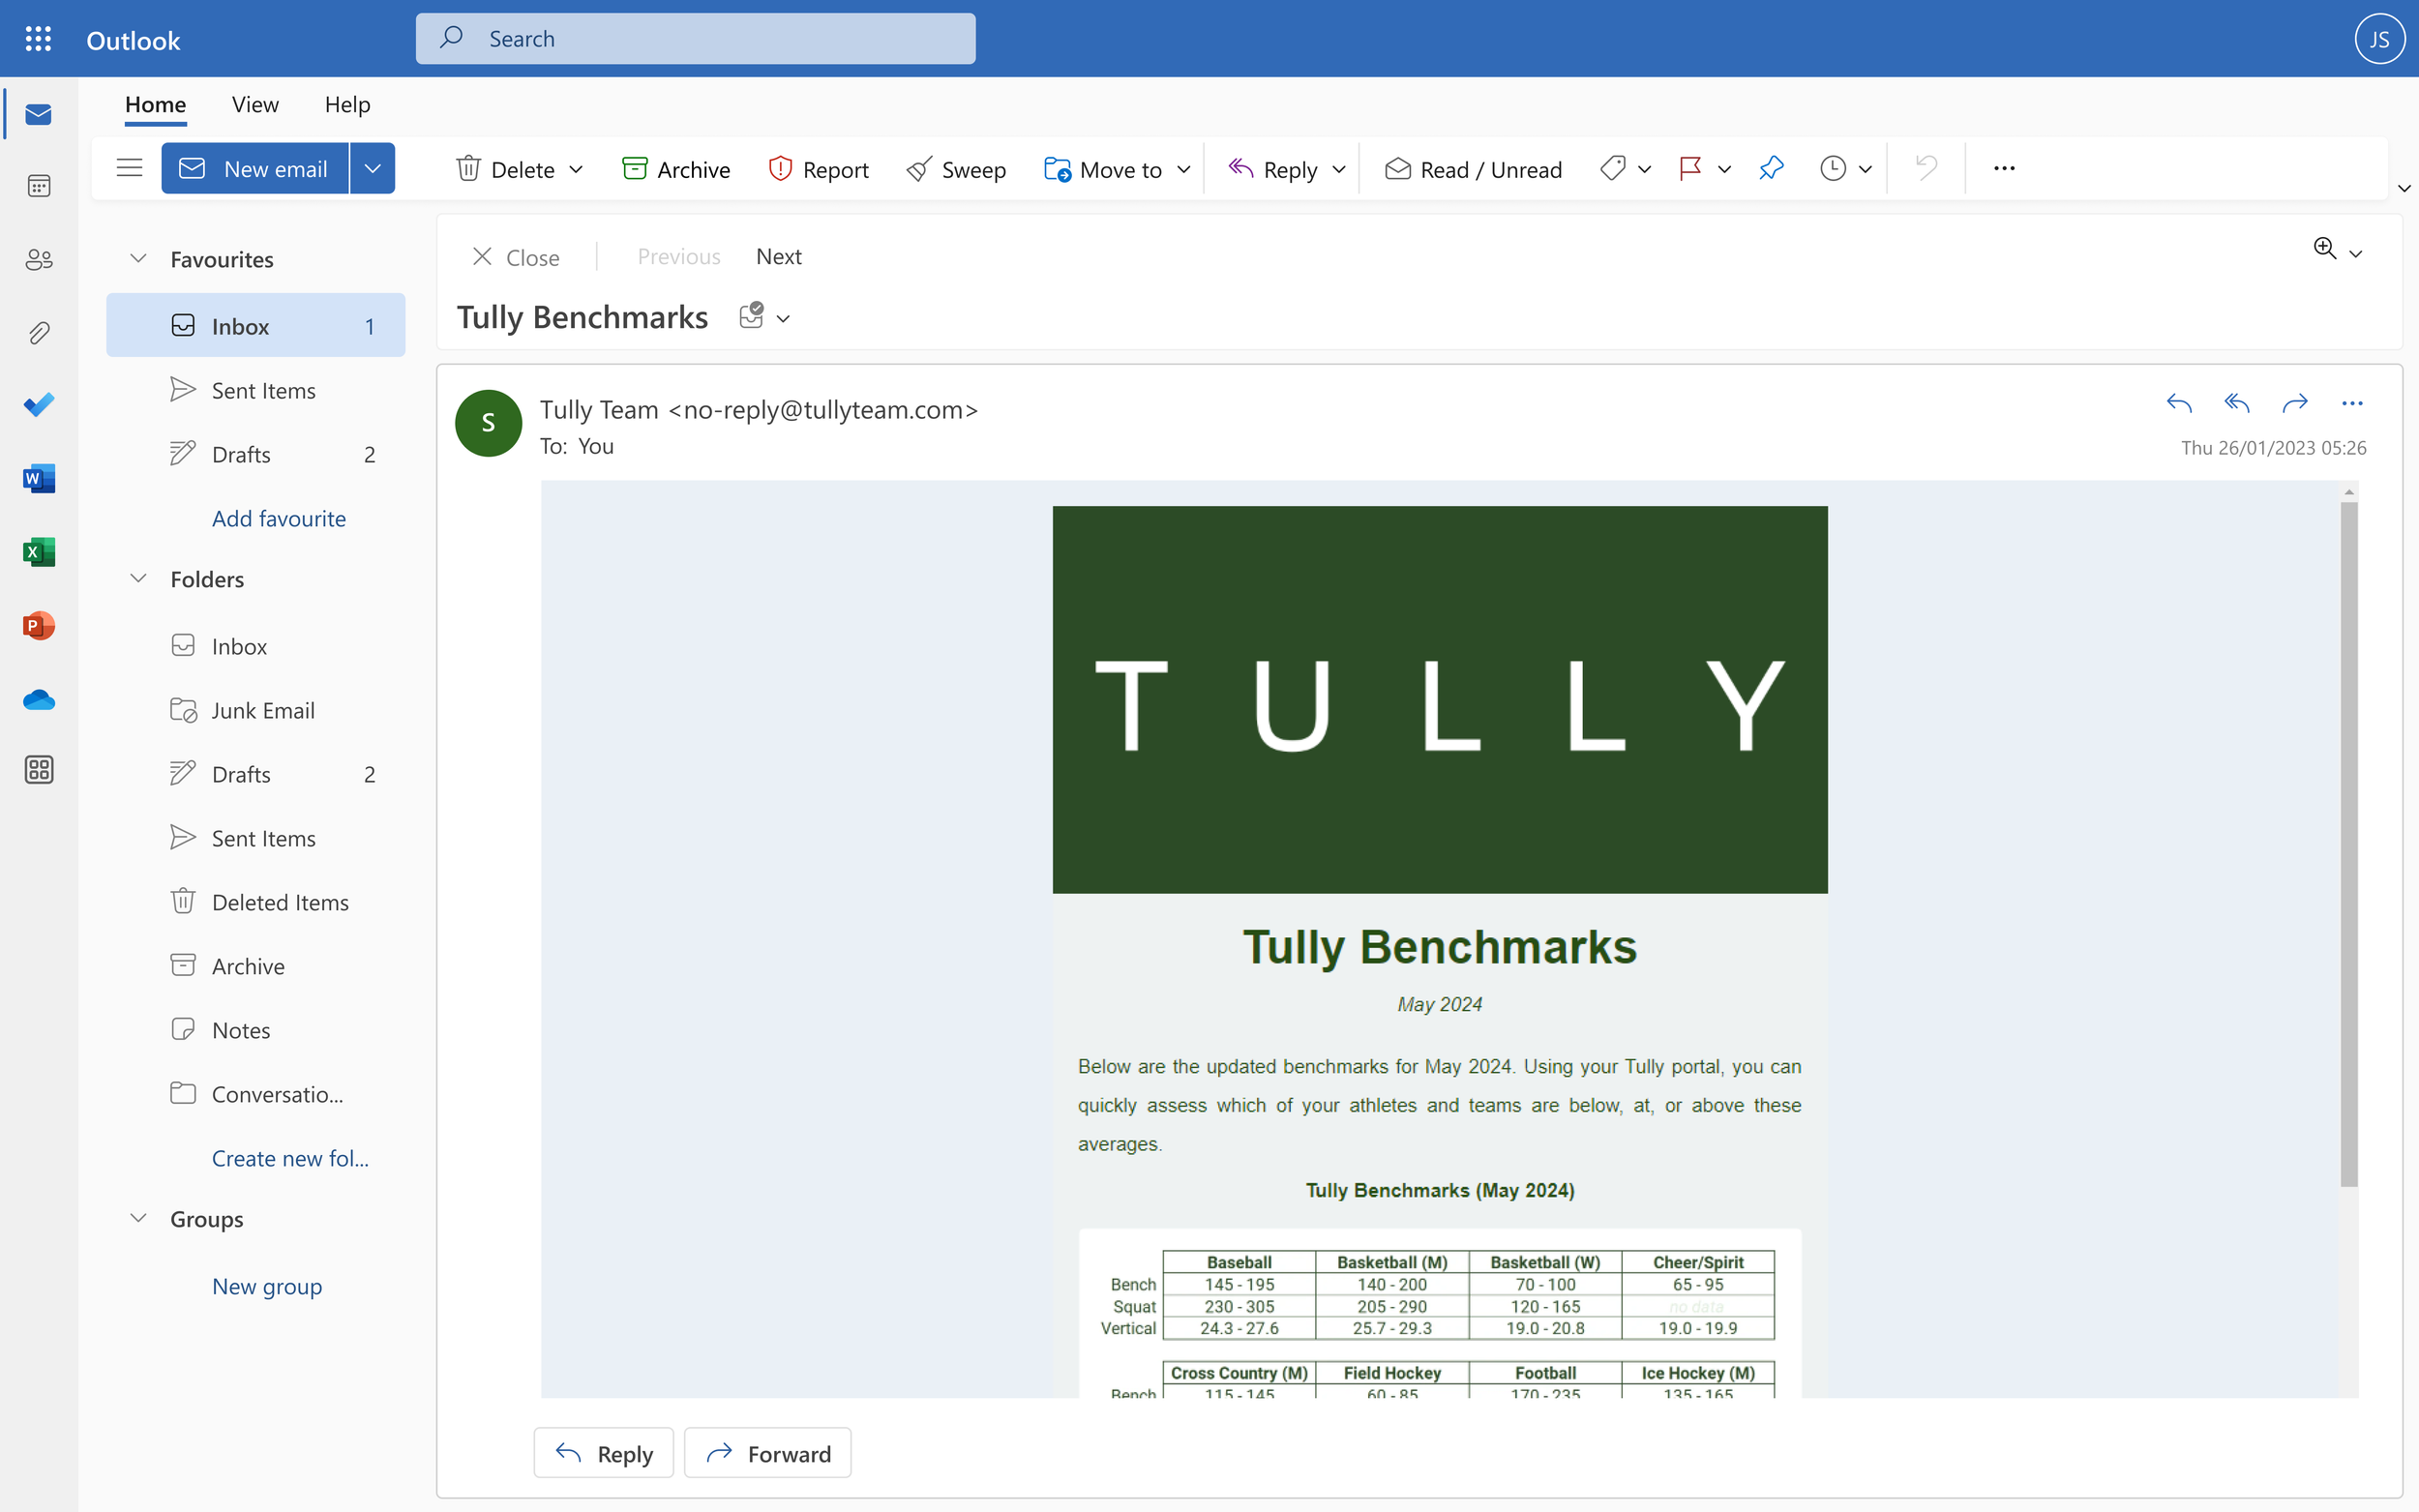The width and height of the screenshot is (2419, 1512).
Task: Flag the Tully Benchmarks message
Action: [1691, 168]
